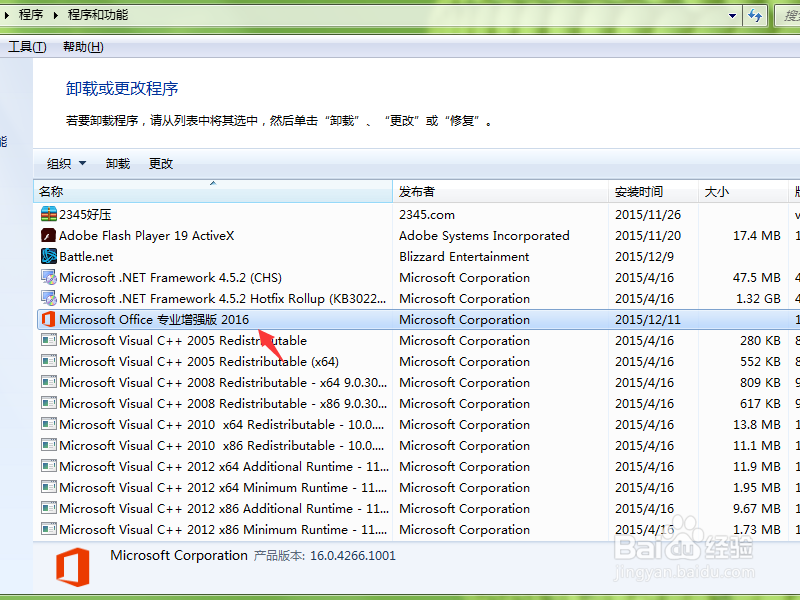
Task: Click the 更改 toolbar button
Action: coord(161,163)
